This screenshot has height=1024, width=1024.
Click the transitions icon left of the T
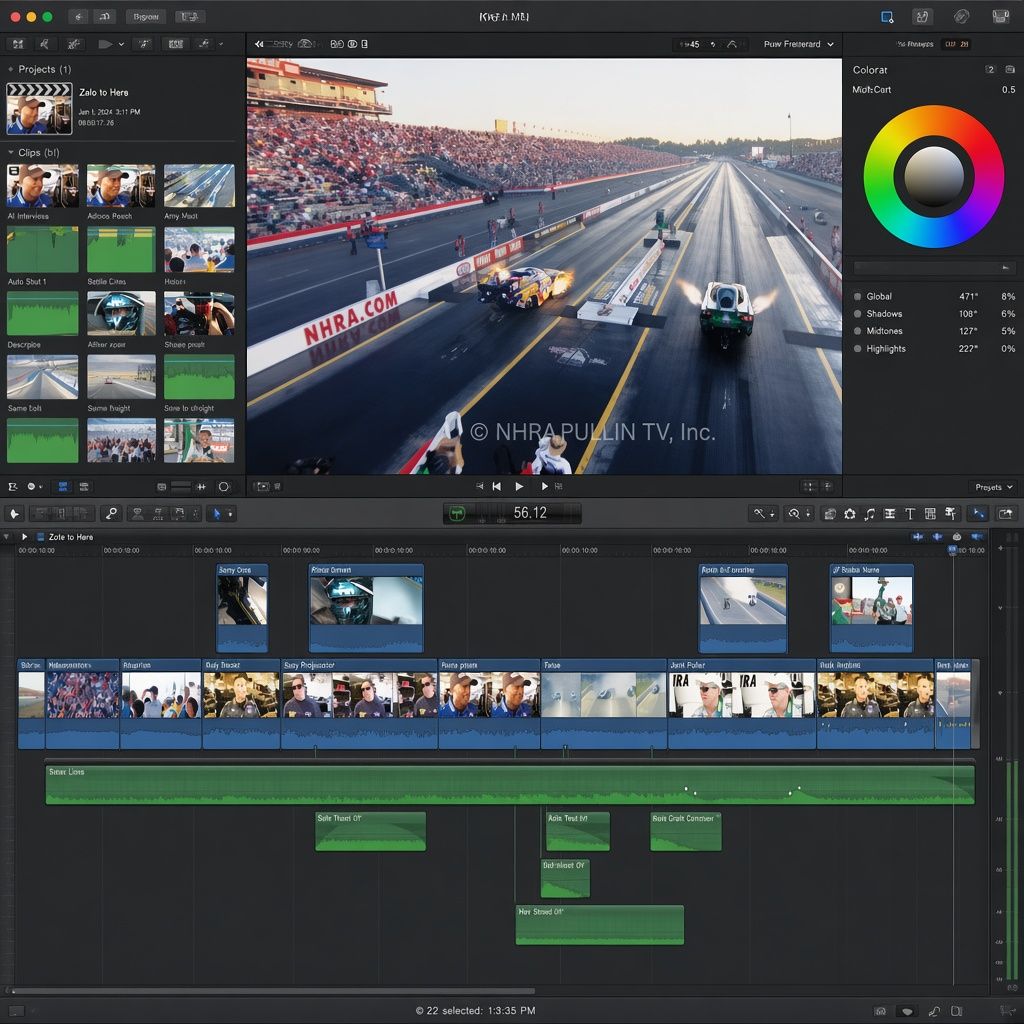(889, 514)
